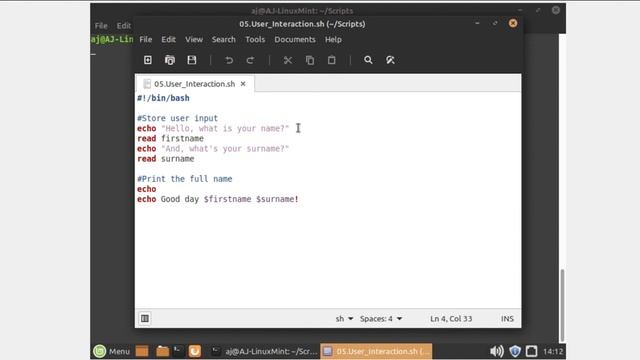The image size is (640, 360).
Task: Click the terminal window scrollbar
Action: (x=562, y=305)
